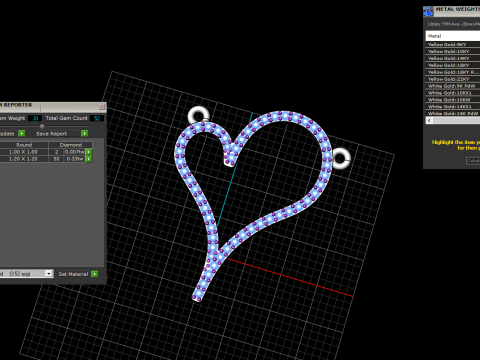Select Yellow Gold 10KY in metal list

click(453, 51)
